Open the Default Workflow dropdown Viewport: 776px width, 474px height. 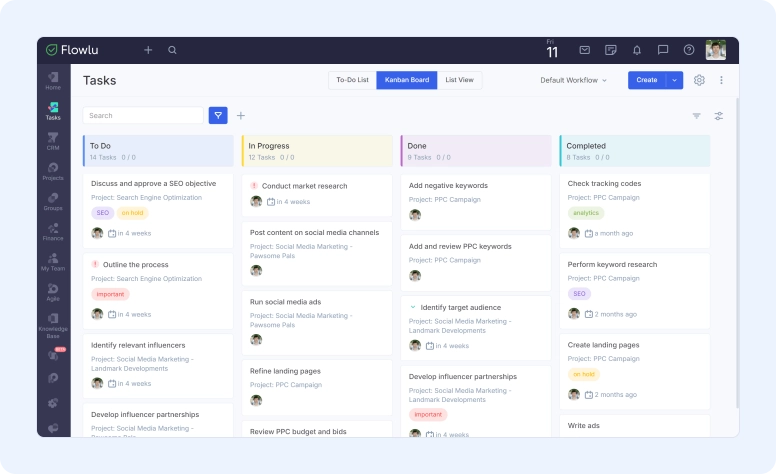(x=573, y=80)
